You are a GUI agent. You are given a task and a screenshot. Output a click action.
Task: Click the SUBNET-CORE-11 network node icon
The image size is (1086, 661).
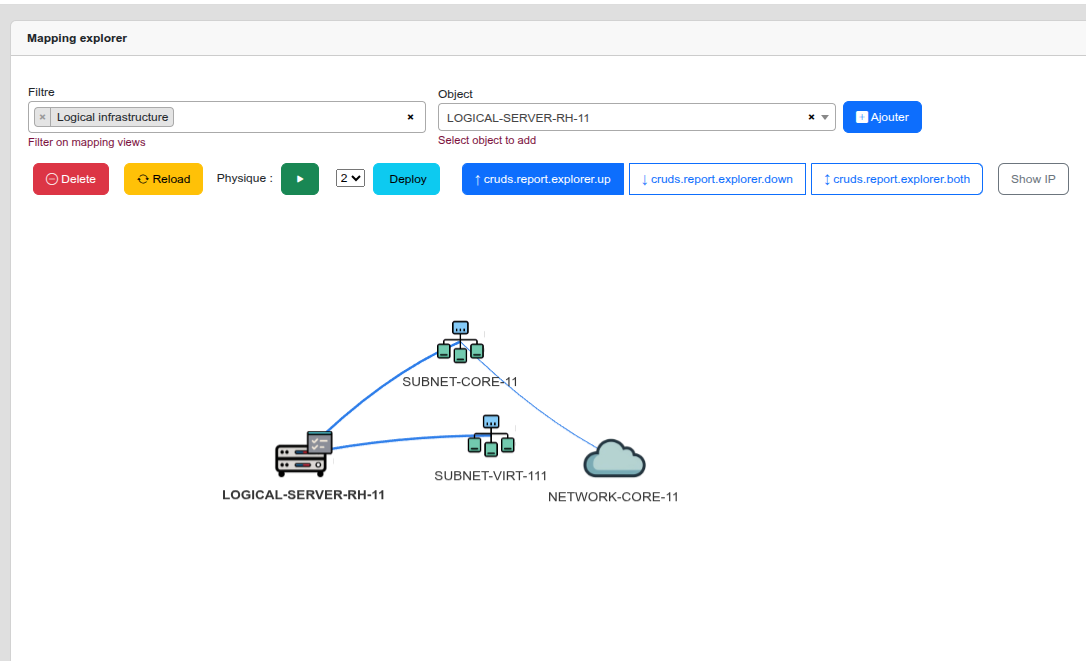click(460, 342)
